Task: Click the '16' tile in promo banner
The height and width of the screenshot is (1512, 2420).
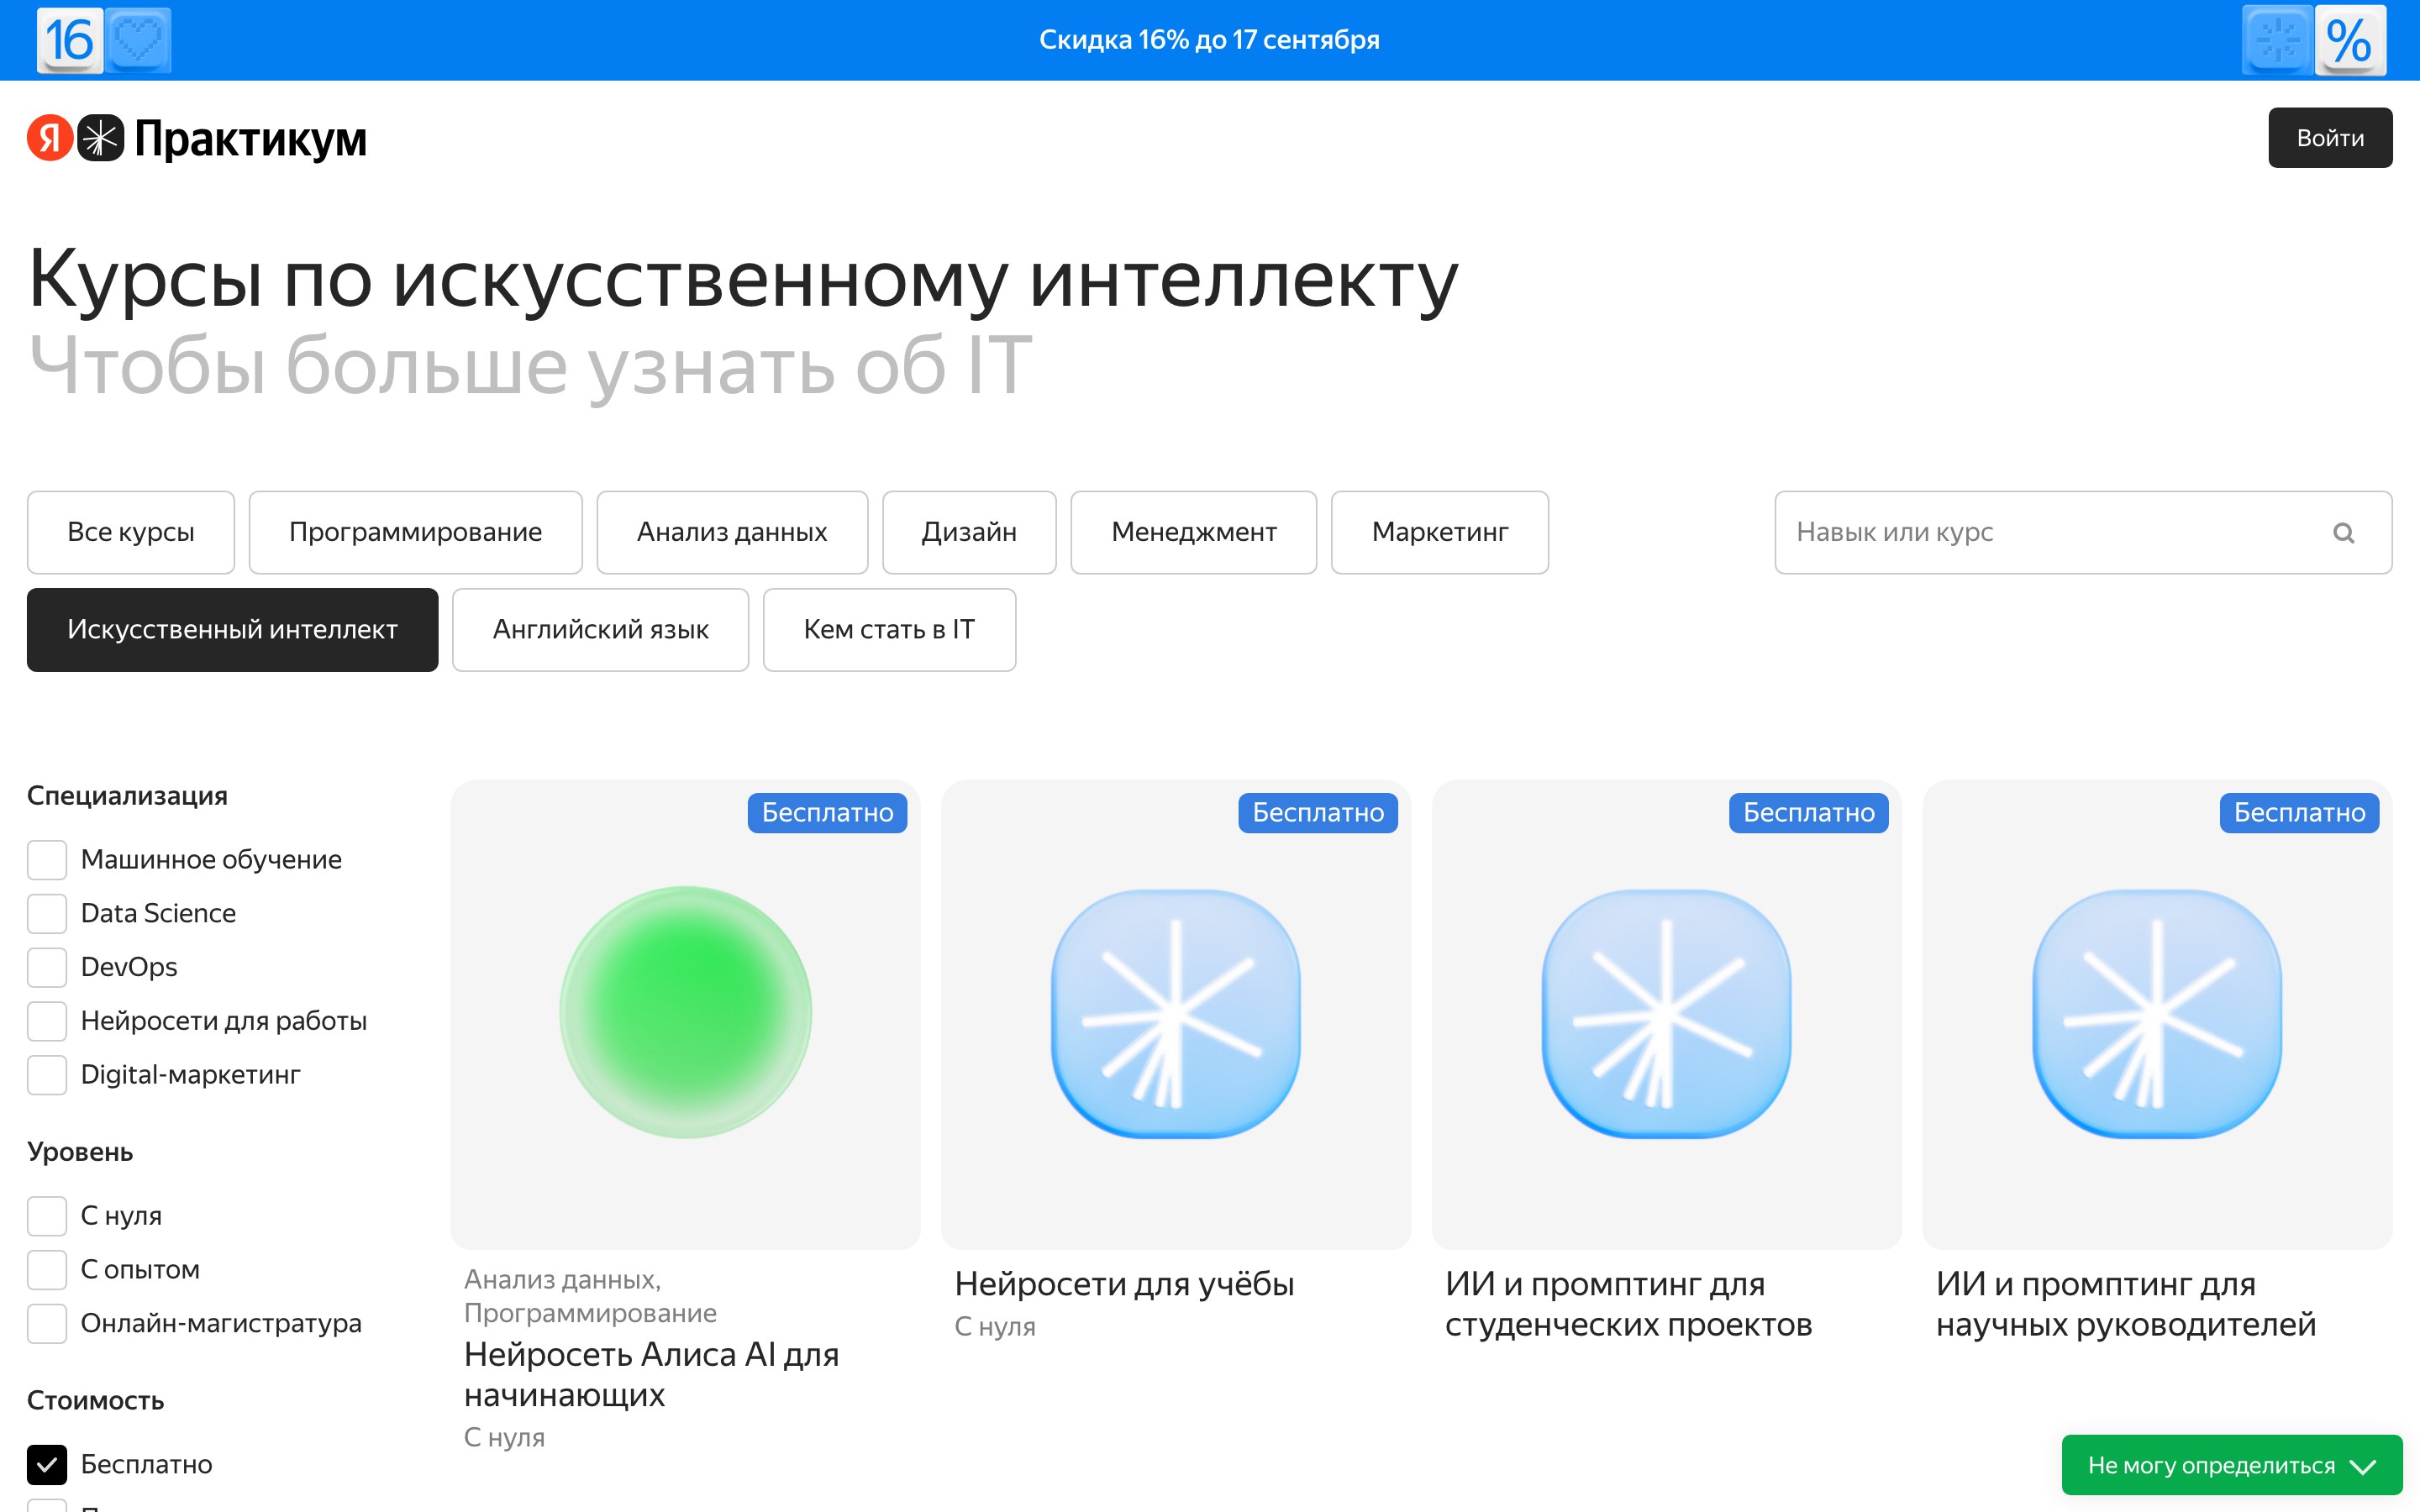Action: 69,40
